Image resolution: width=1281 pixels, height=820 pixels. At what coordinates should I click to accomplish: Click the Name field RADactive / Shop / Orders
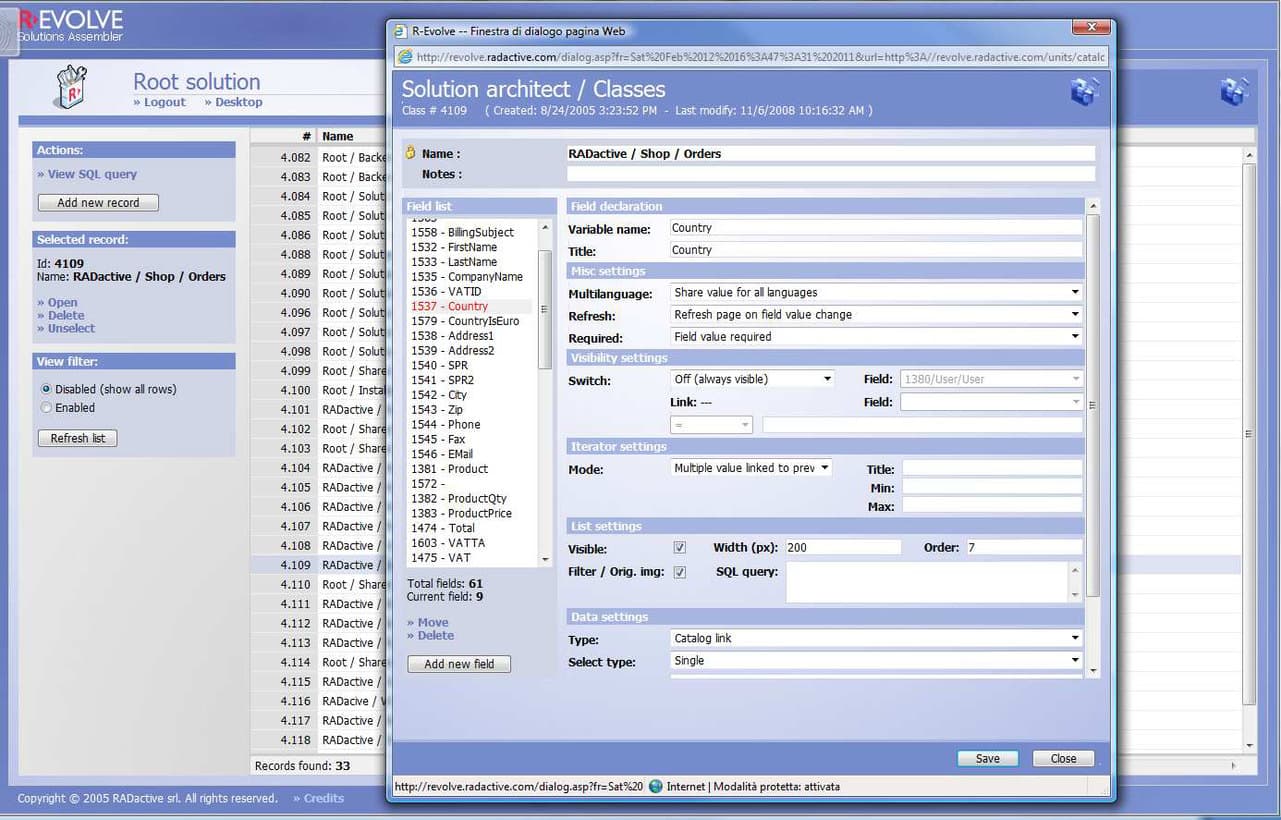(831, 154)
